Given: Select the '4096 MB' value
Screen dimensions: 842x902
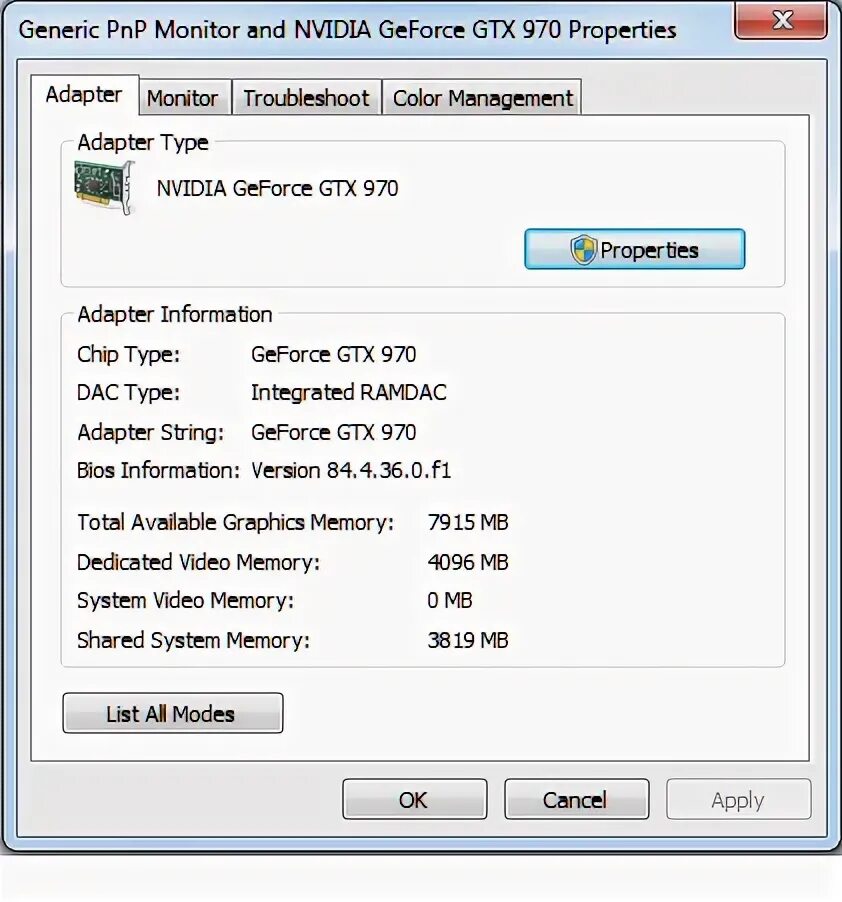Looking at the screenshot, I should pos(468,562).
